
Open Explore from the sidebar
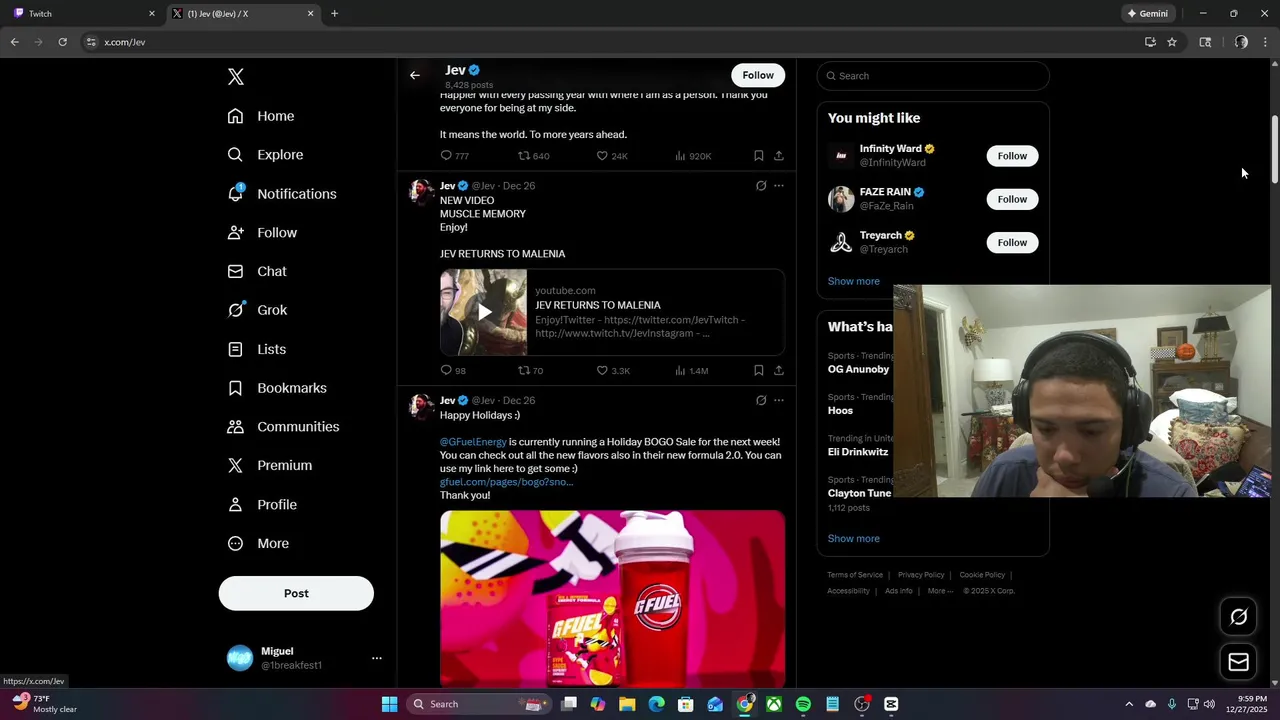[x=265, y=155]
